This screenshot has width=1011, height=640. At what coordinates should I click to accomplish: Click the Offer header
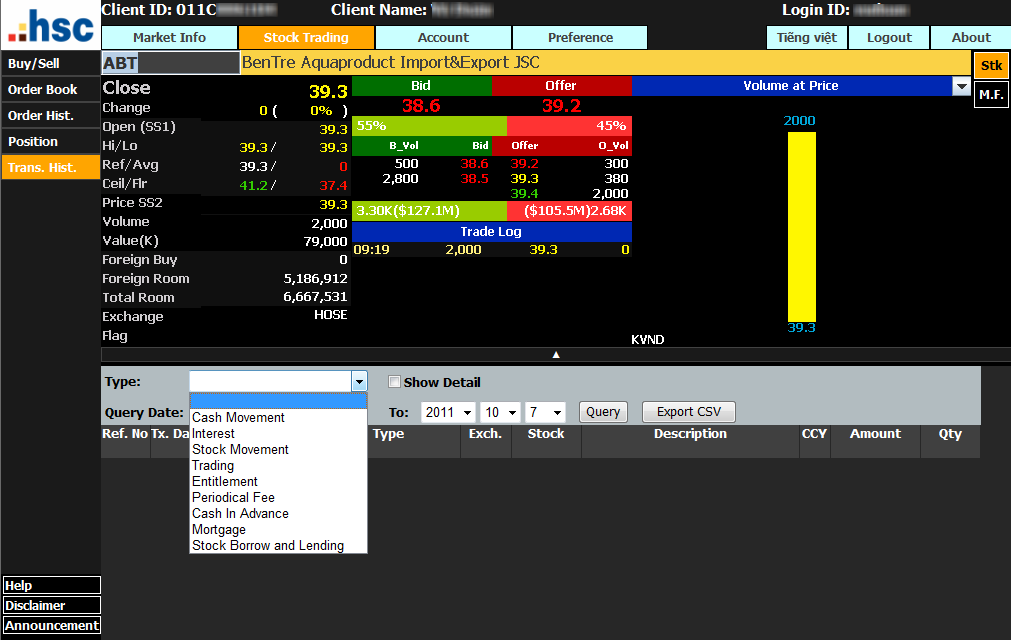pyautogui.click(x=562, y=86)
